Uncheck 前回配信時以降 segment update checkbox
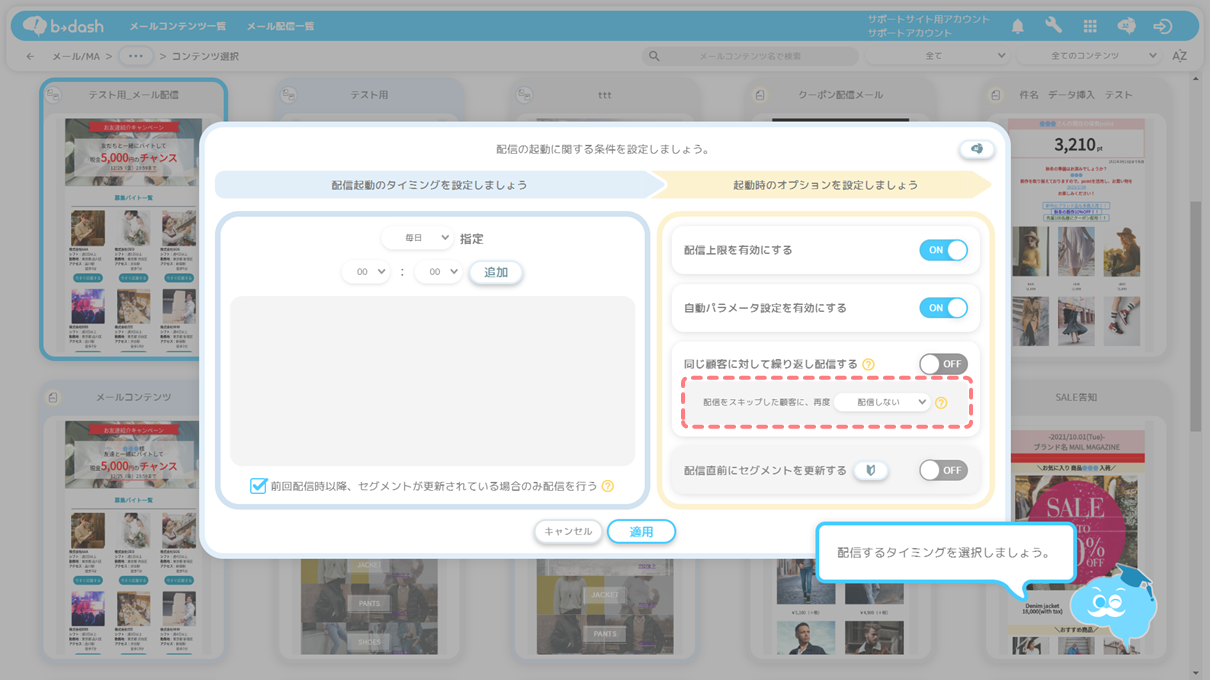The image size is (1210, 680). [258, 486]
